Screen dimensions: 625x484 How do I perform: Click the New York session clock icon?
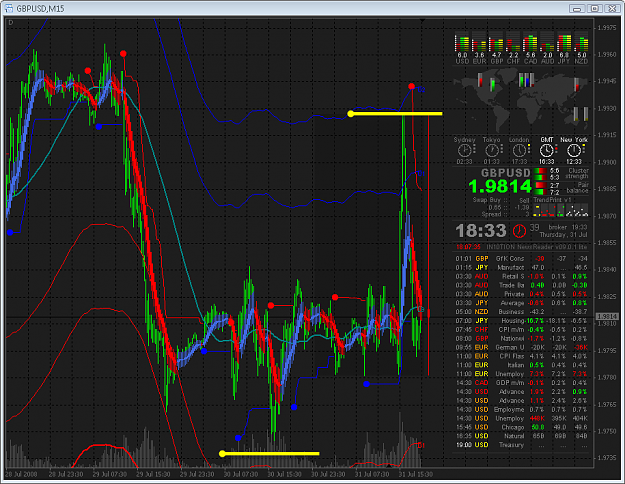tap(574, 151)
